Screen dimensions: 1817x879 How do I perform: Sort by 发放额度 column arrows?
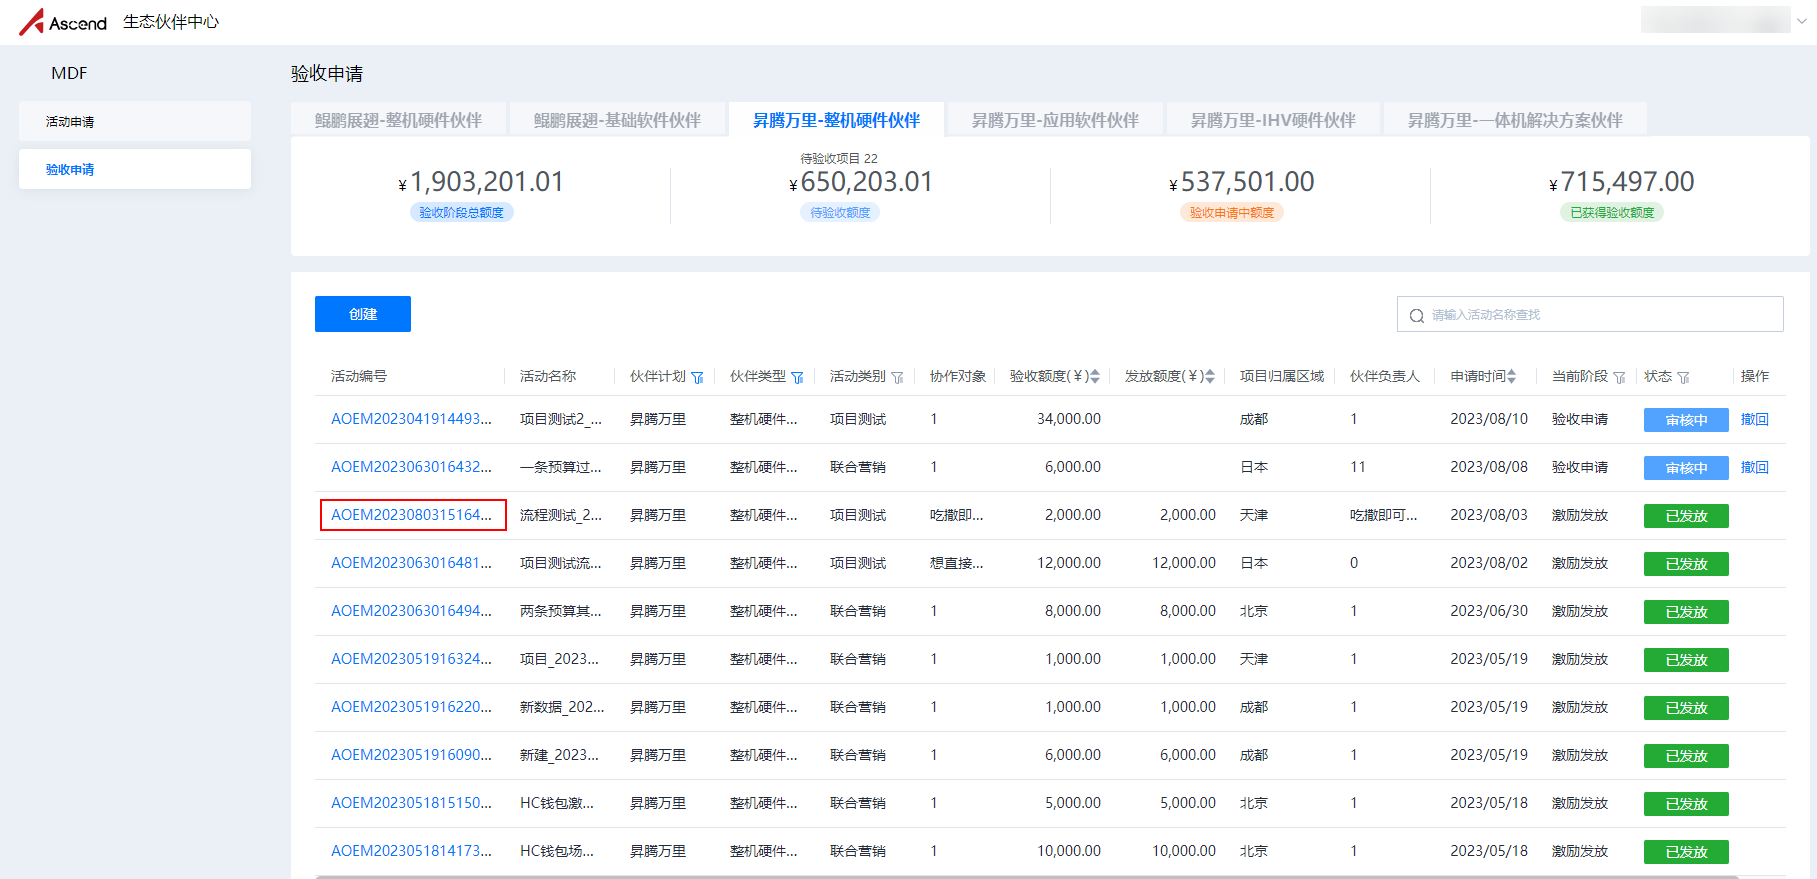[1210, 376]
